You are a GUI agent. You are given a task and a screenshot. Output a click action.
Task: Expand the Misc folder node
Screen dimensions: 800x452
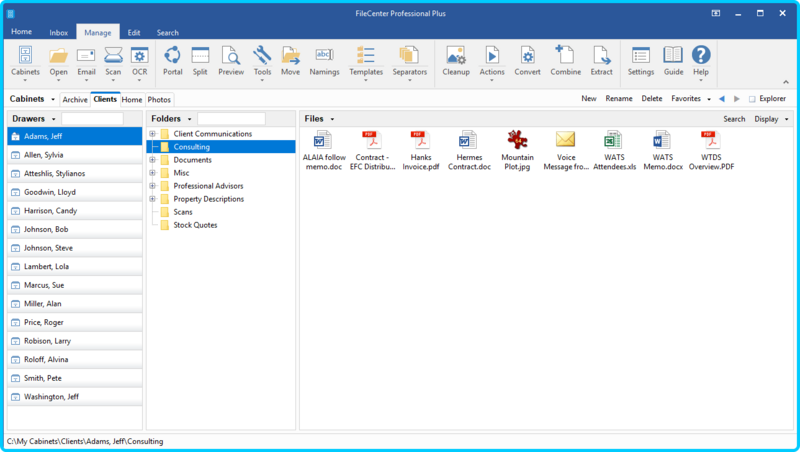(x=152, y=173)
